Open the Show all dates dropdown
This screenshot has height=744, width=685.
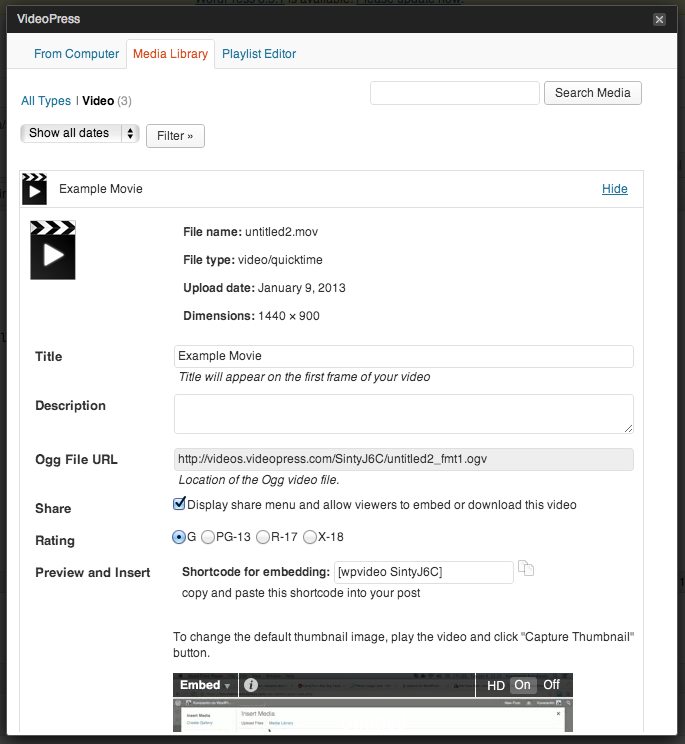(80, 133)
